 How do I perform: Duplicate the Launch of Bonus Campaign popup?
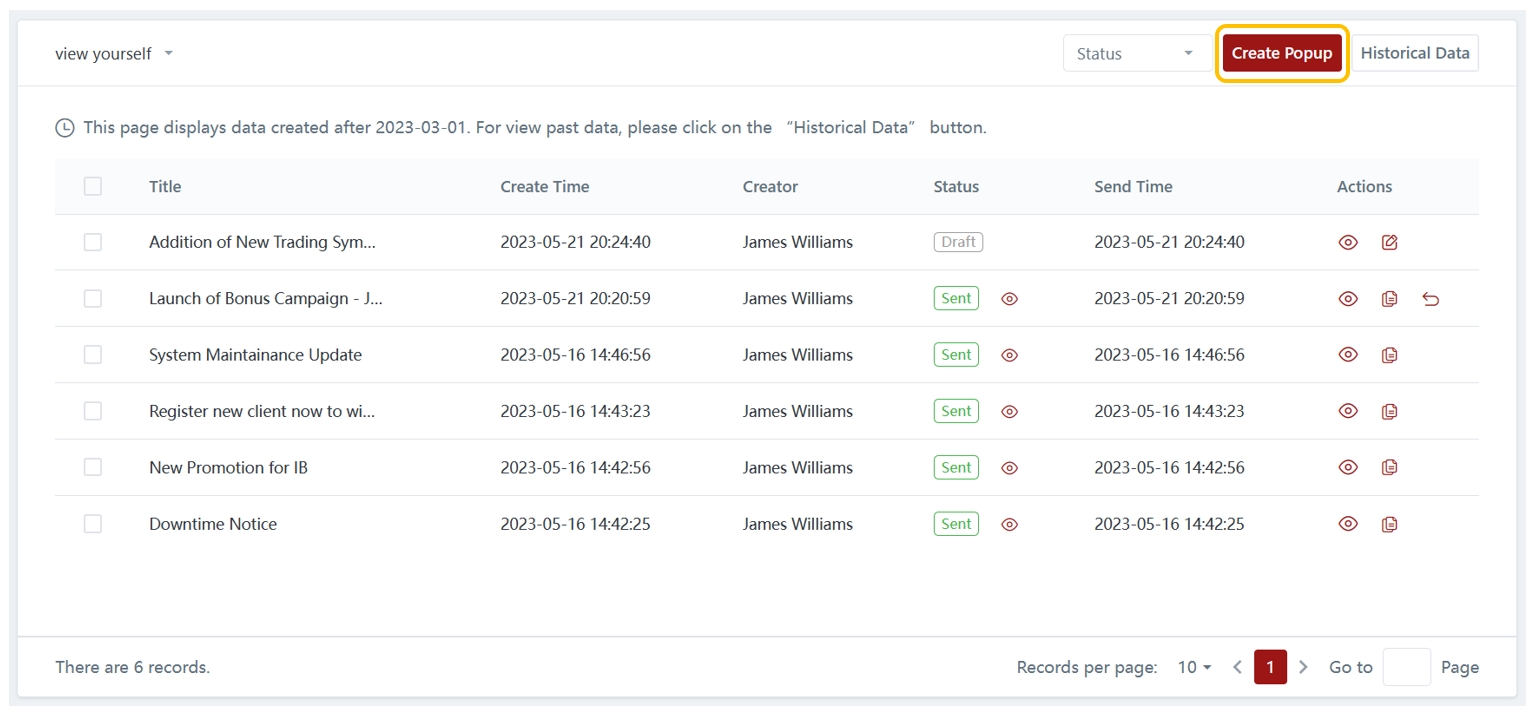coord(1389,299)
